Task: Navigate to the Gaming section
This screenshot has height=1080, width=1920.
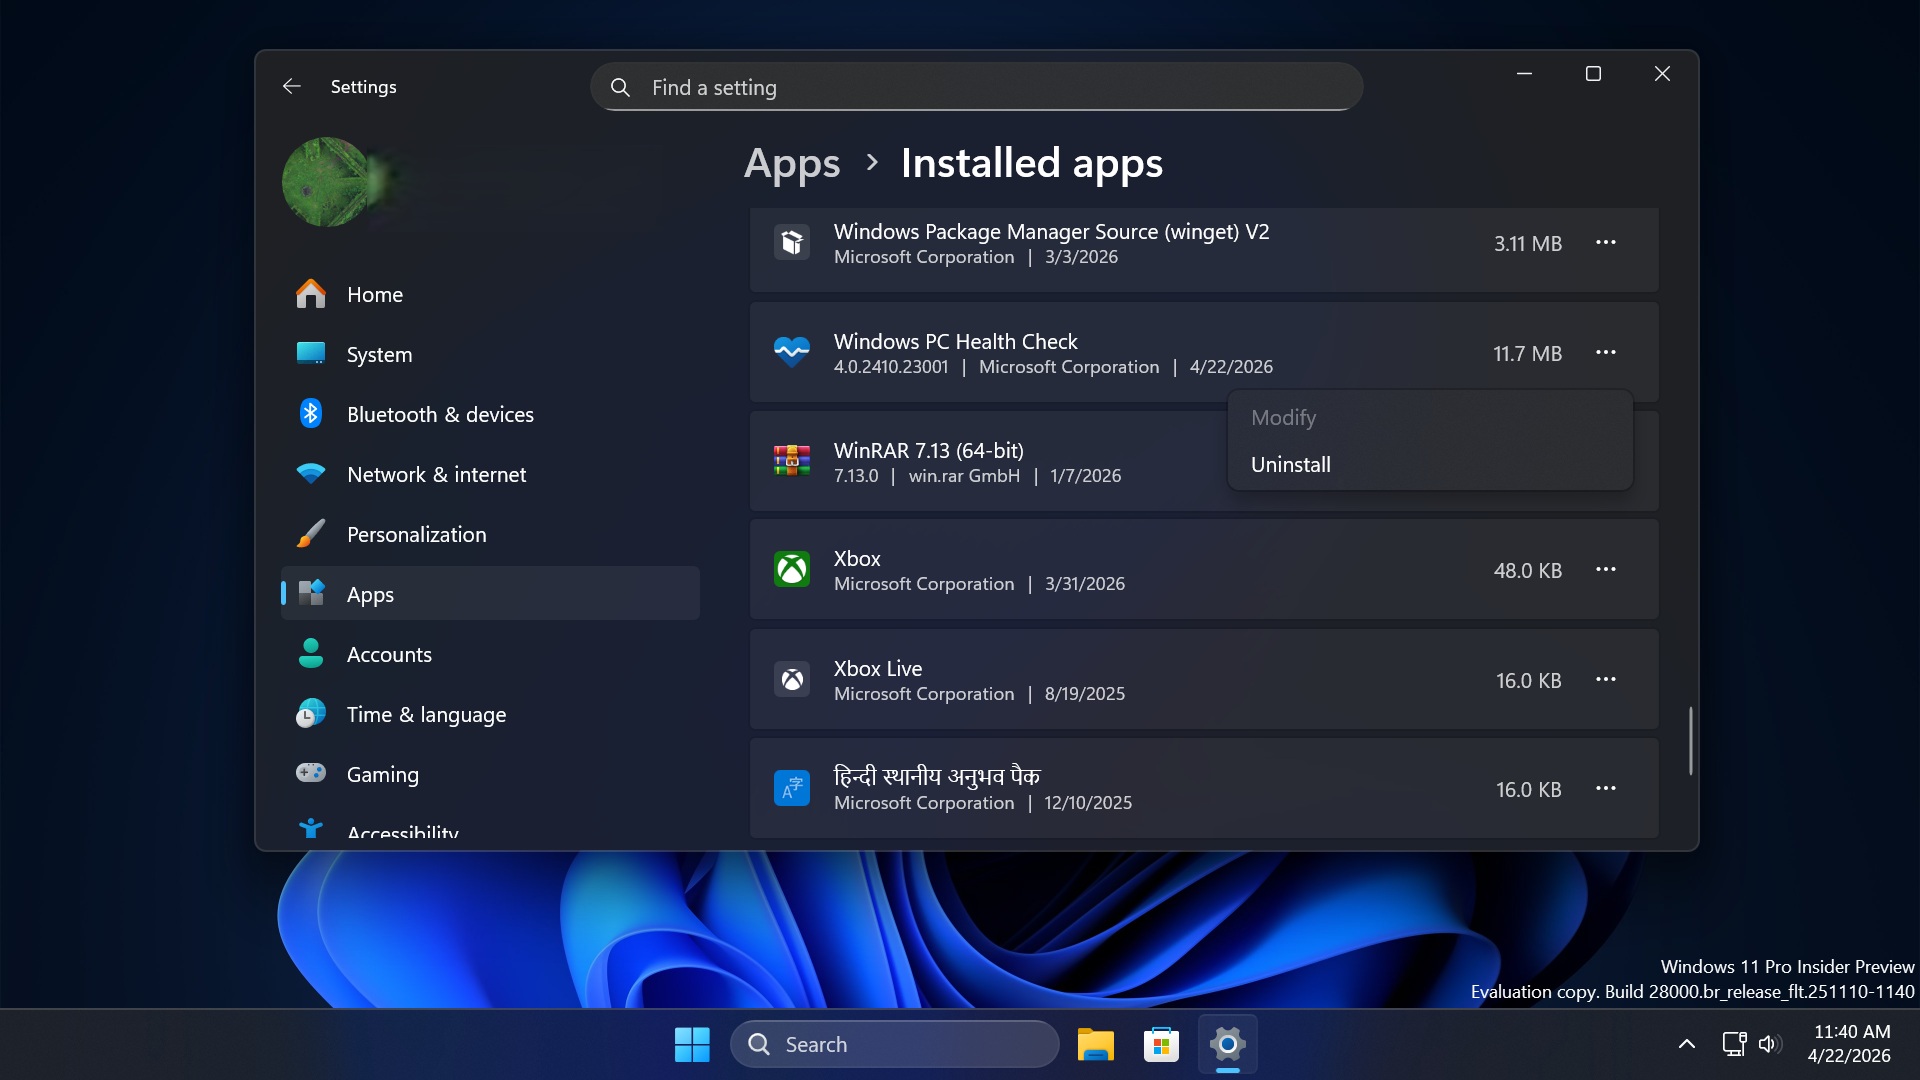Action: pyautogui.click(x=382, y=774)
